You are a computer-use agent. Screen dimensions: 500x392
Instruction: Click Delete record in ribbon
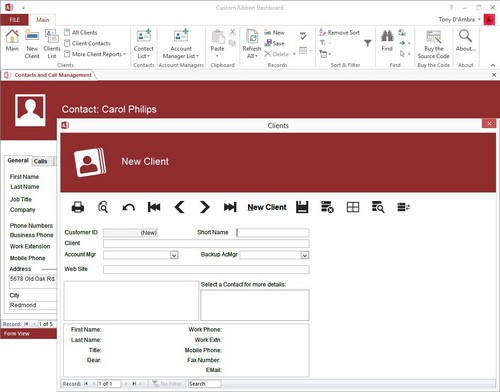click(x=277, y=54)
